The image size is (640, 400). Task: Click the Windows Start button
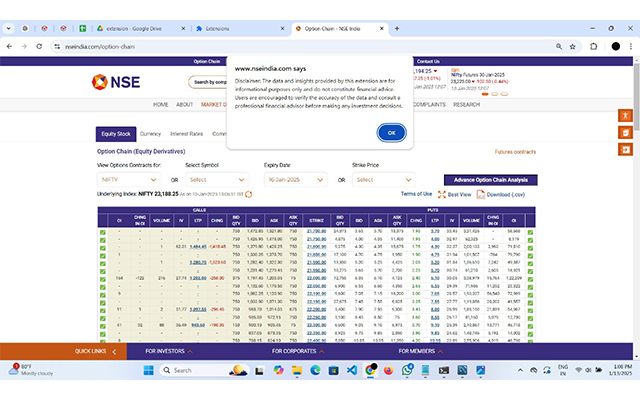[x=149, y=370]
